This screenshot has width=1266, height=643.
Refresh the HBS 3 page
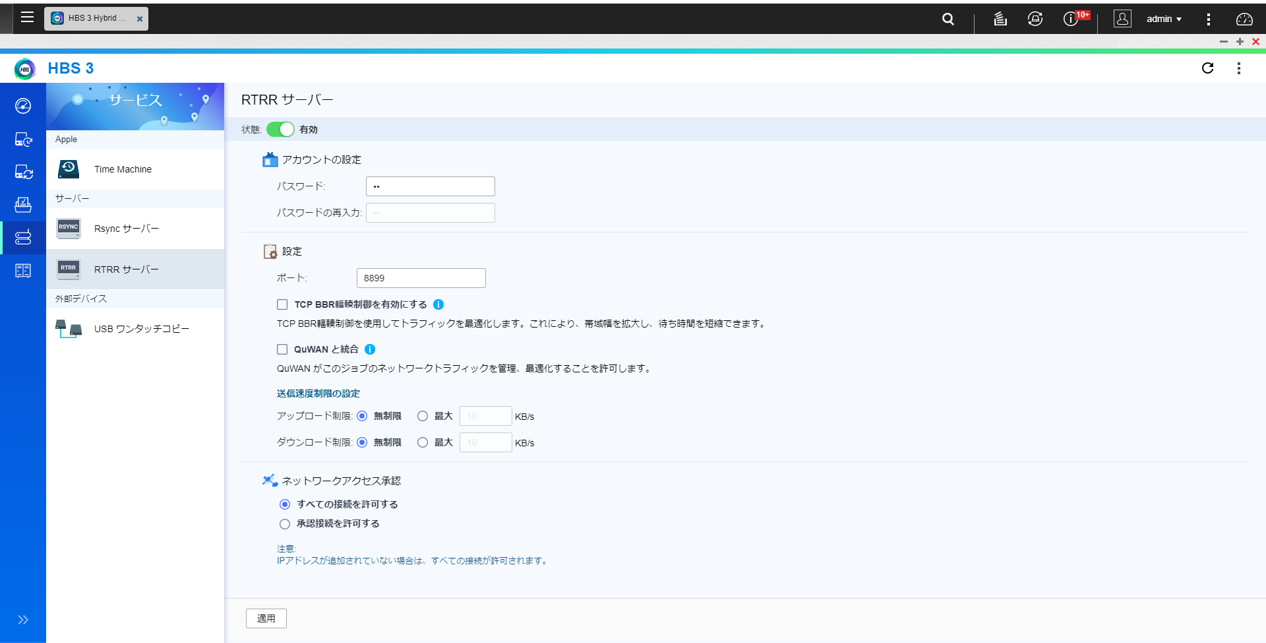click(1208, 68)
